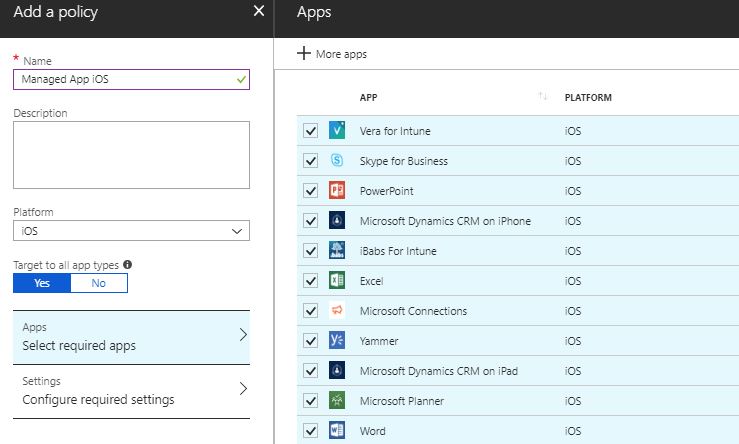Click the Vera for Intune app name

click(x=395, y=131)
